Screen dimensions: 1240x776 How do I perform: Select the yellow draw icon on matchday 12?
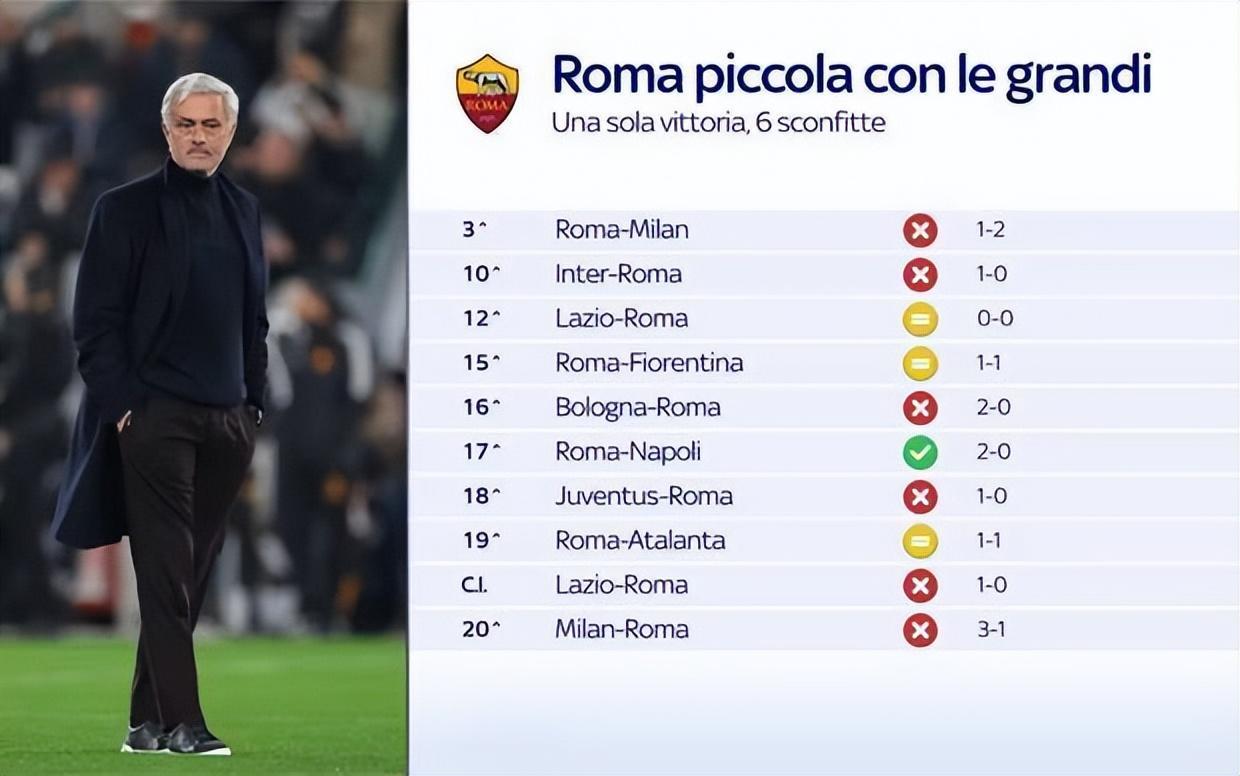click(x=920, y=319)
